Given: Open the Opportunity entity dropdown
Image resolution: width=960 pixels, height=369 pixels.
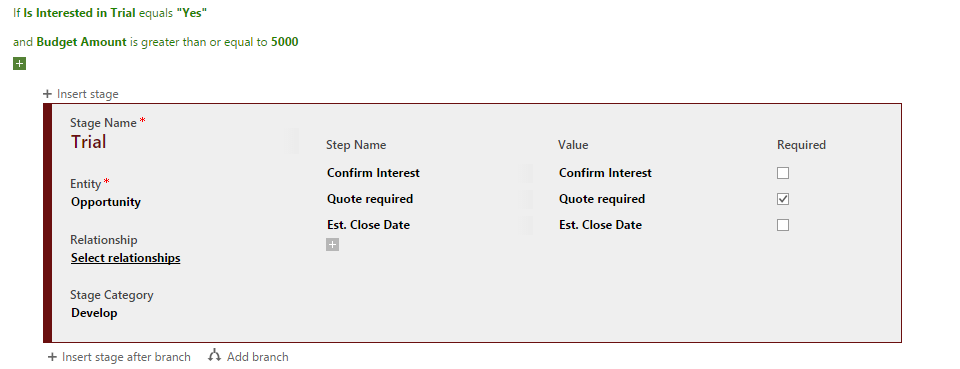Looking at the screenshot, I should tap(106, 202).
